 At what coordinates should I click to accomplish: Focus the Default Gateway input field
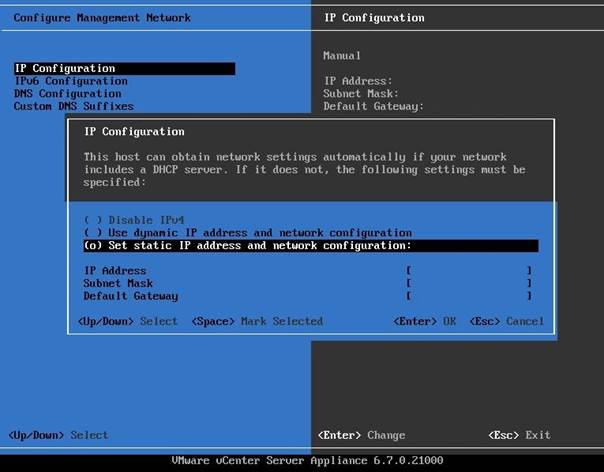(469, 296)
